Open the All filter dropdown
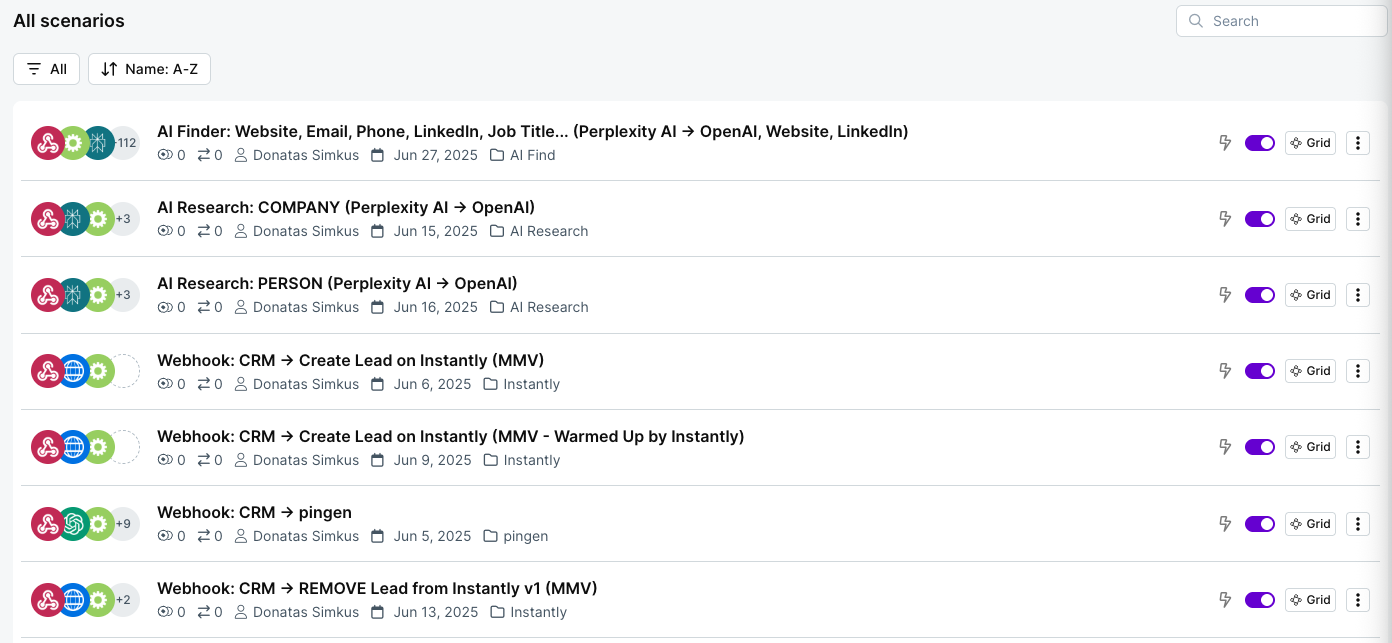The image size is (1392, 643). [x=46, y=68]
